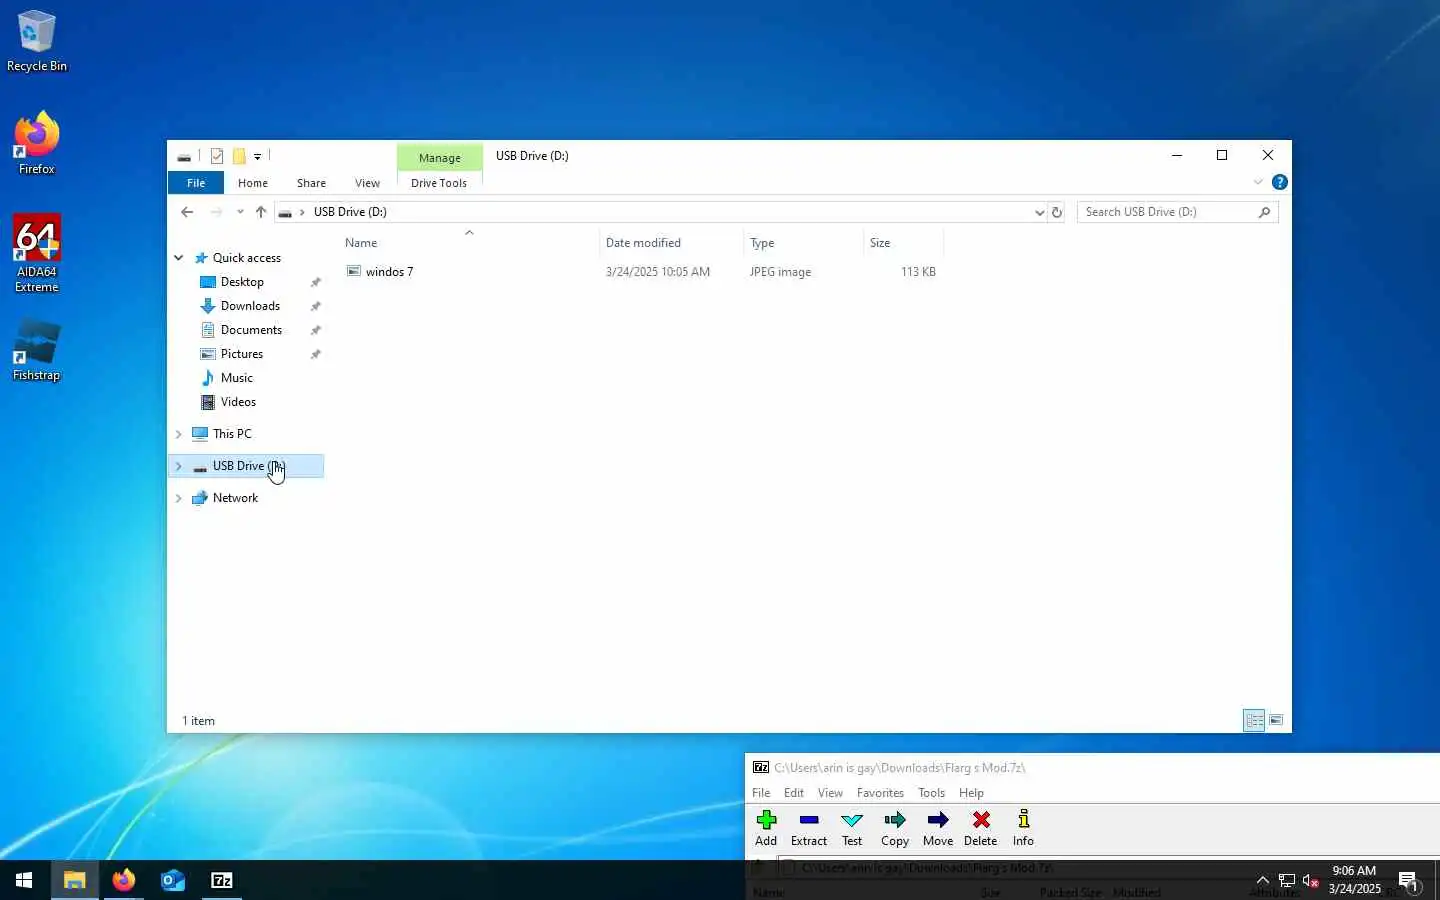Click the Add button in 7-Zip
1440x900 pixels.
pos(766,829)
